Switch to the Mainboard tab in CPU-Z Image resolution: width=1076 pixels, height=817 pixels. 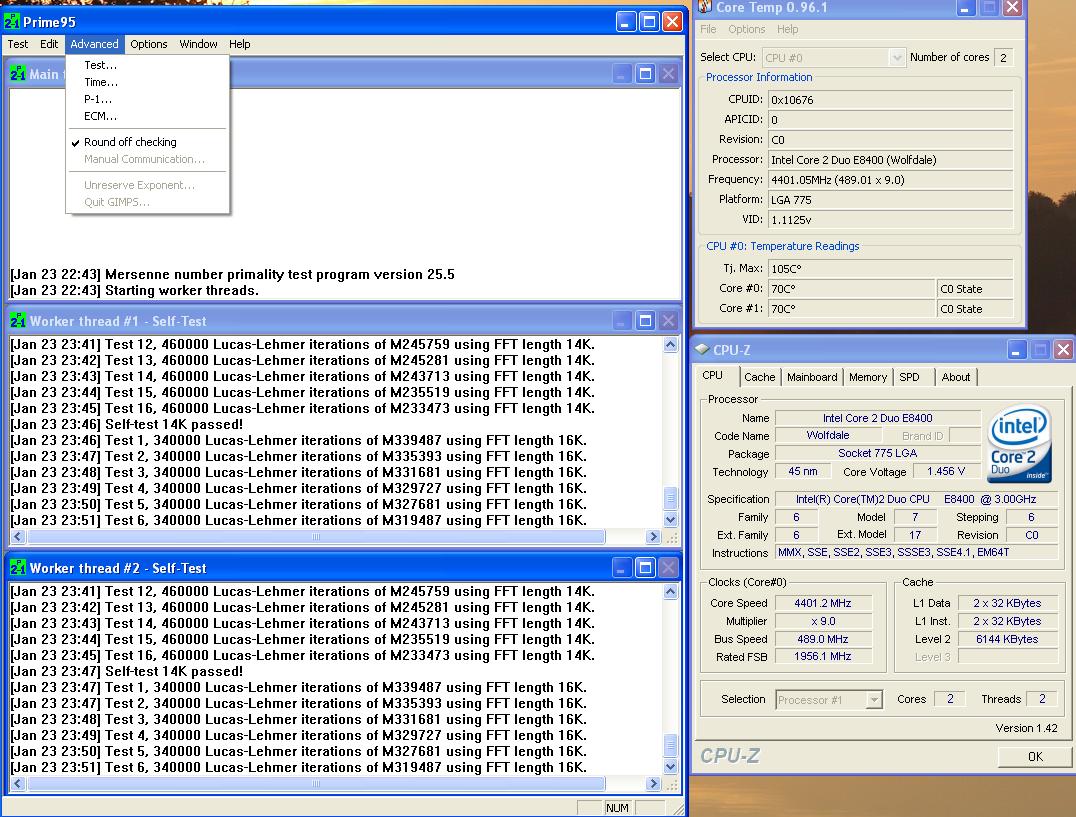[812, 377]
